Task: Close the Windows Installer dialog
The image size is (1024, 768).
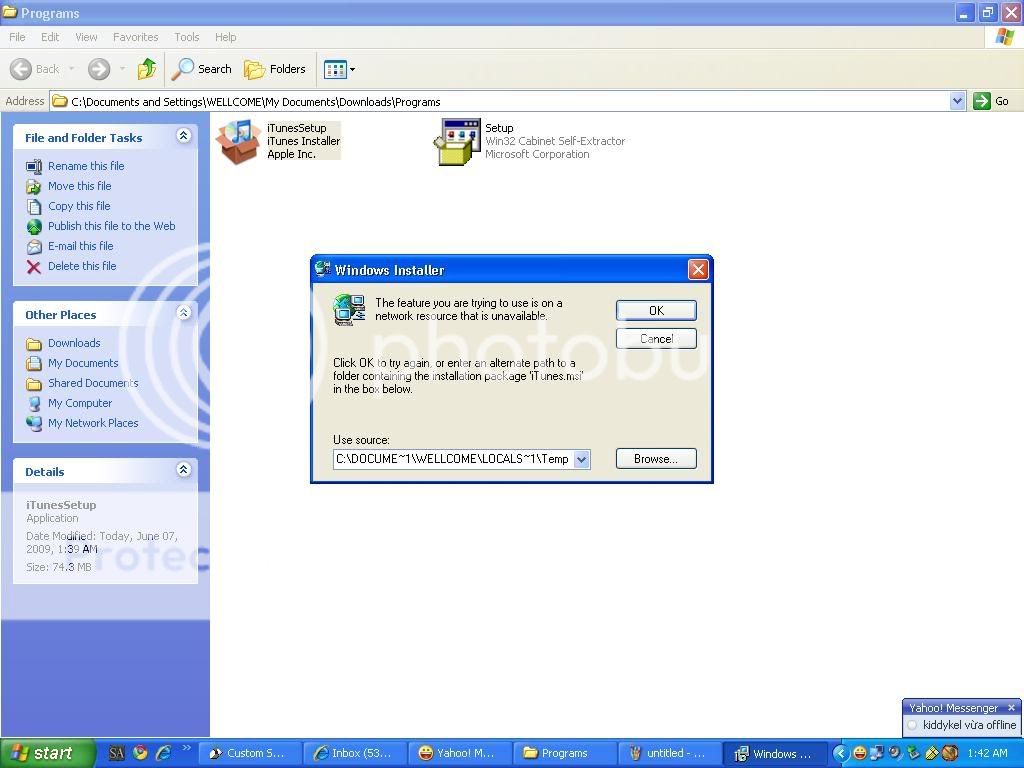Action: [698, 270]
